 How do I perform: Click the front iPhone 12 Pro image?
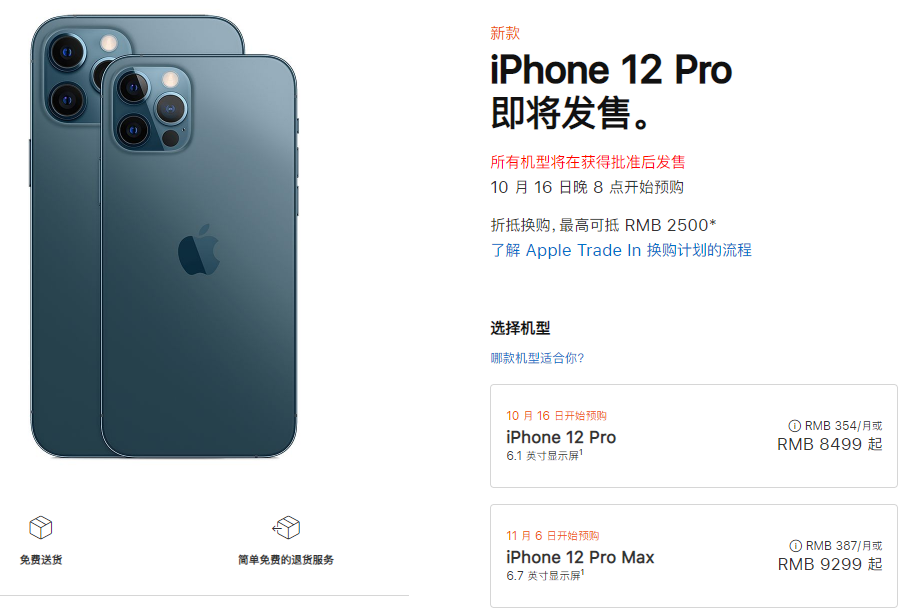199,257
